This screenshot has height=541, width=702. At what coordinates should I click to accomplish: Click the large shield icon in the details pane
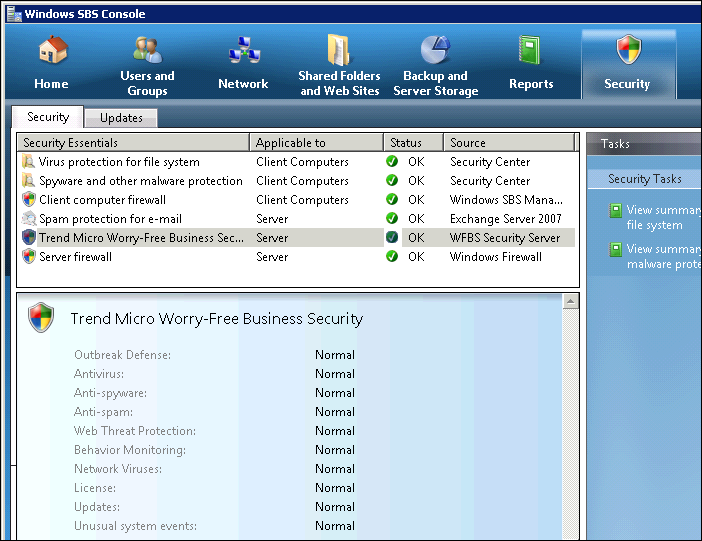click(41, 318)
